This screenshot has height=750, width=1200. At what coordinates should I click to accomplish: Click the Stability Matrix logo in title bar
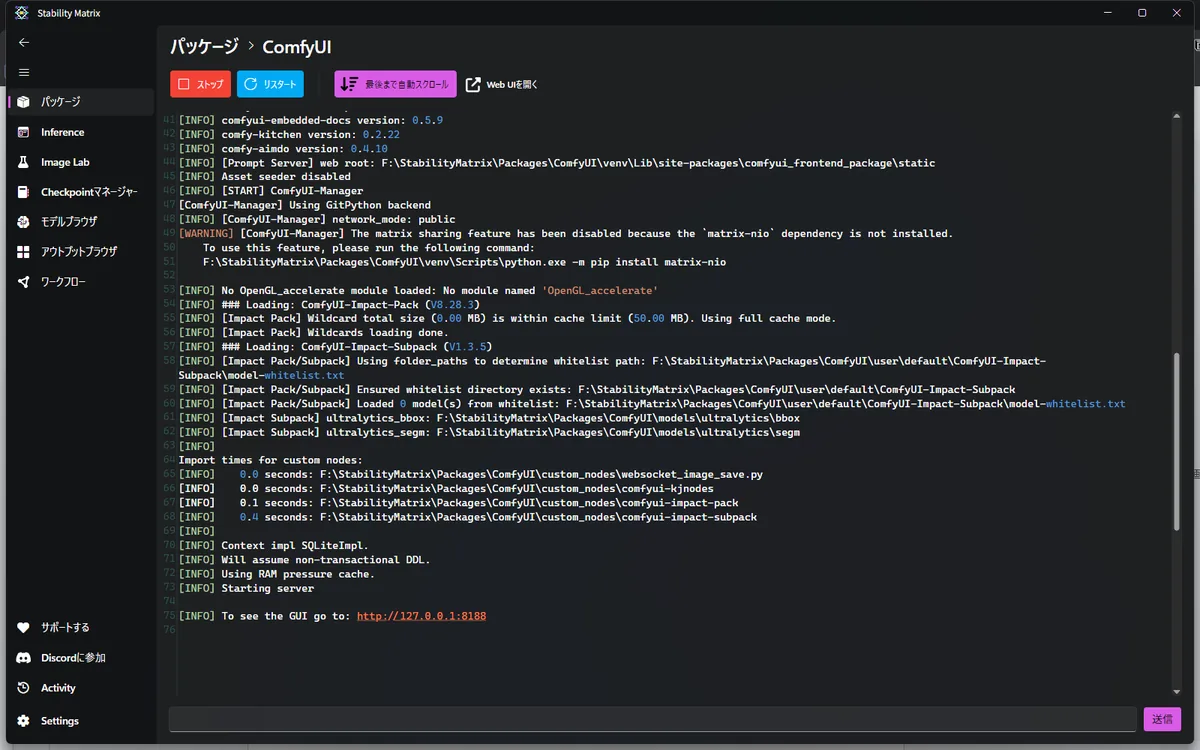click(22, 13)
